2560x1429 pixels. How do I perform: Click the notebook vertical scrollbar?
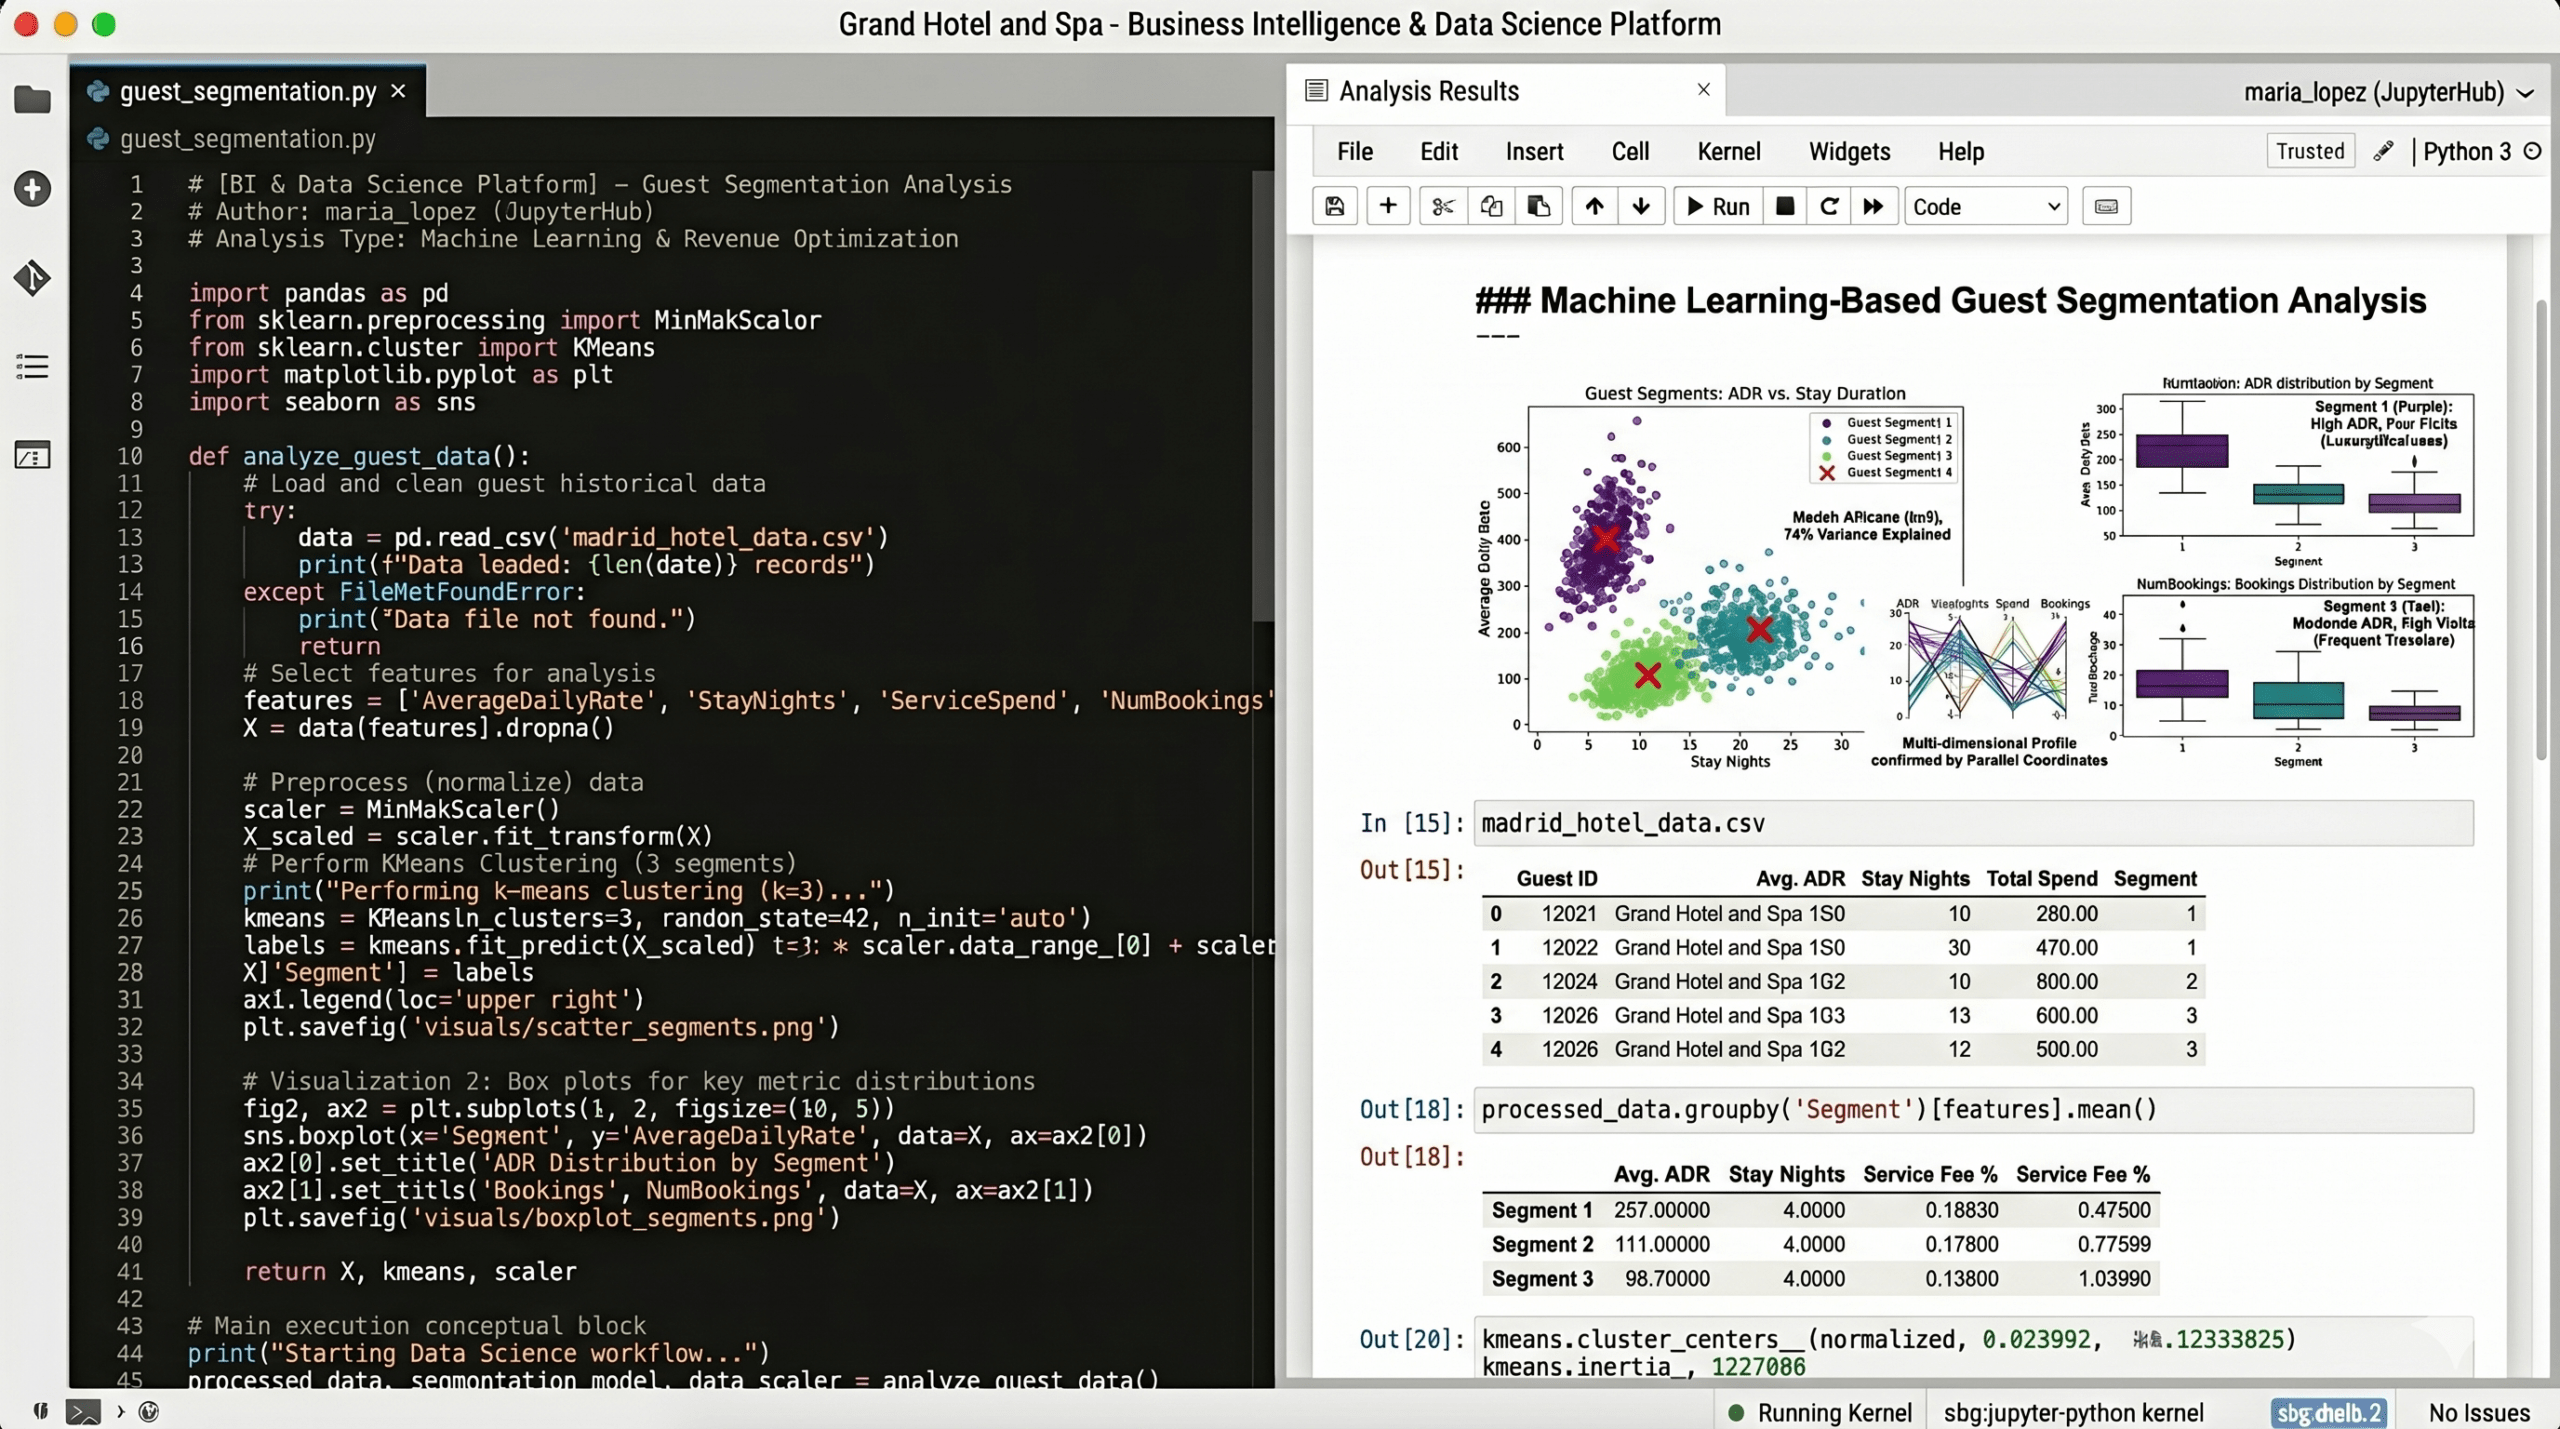(x=2541, y=530)
